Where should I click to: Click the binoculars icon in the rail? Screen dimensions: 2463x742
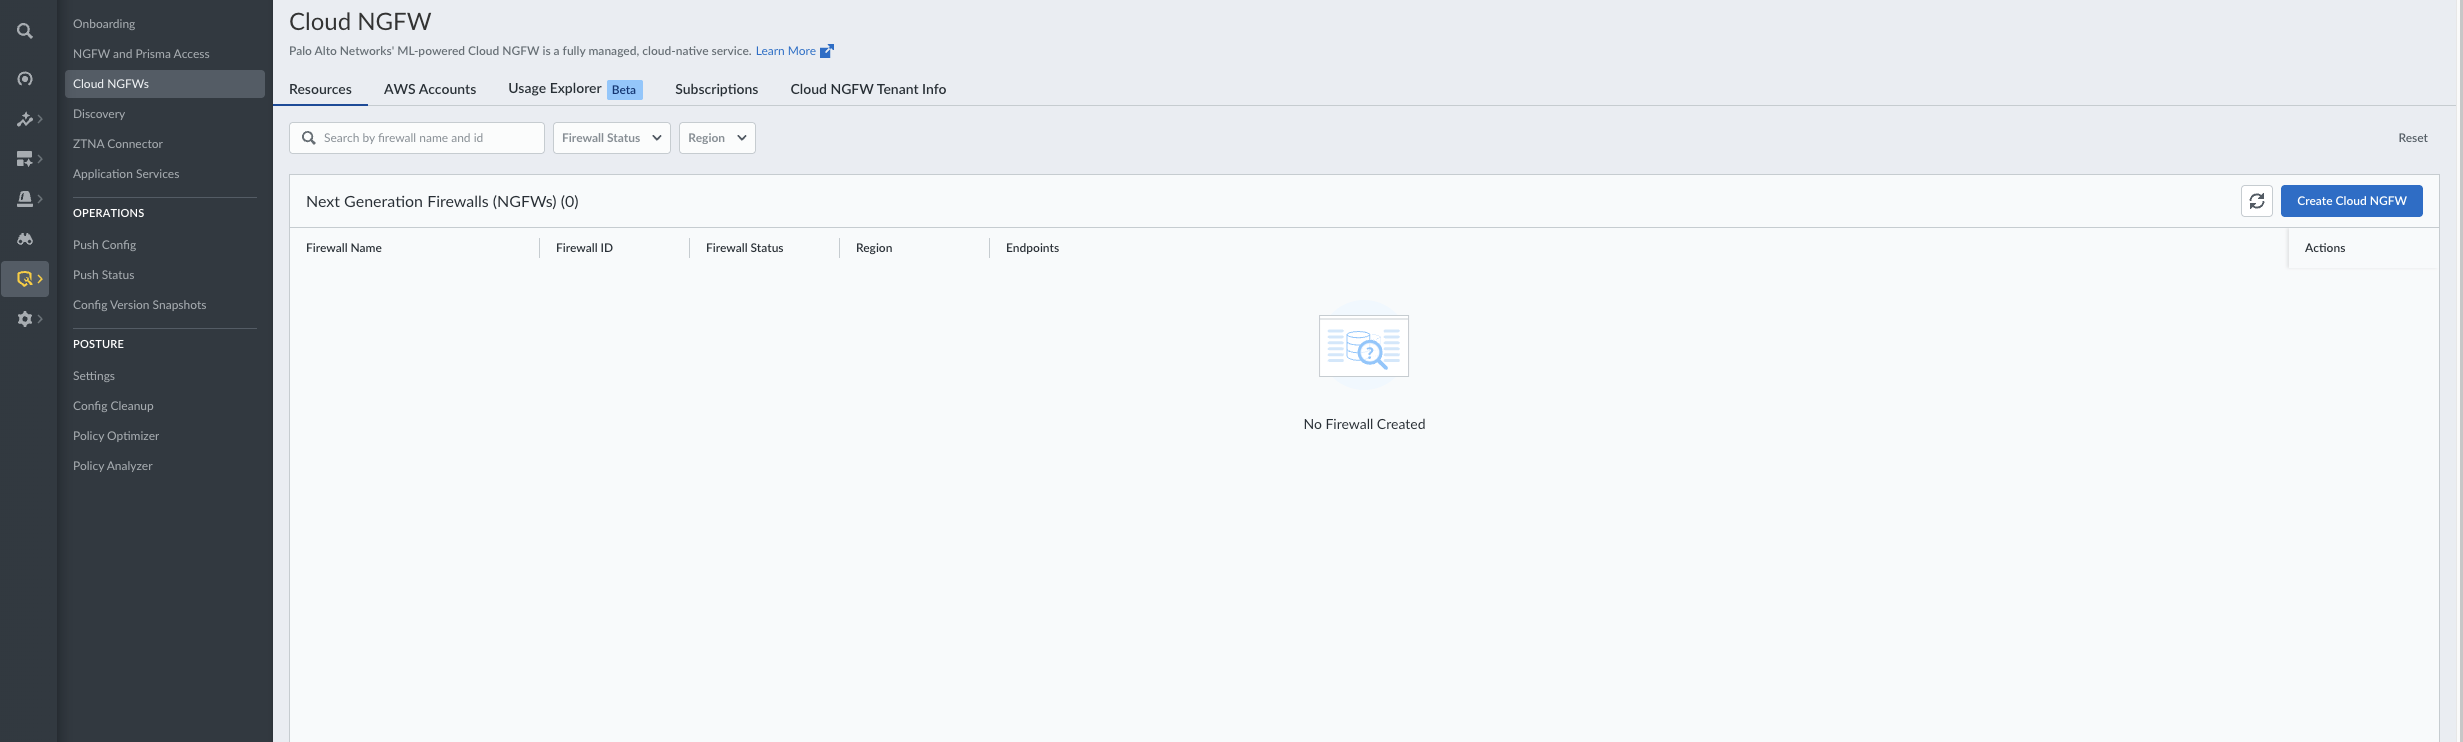(25, 239)
